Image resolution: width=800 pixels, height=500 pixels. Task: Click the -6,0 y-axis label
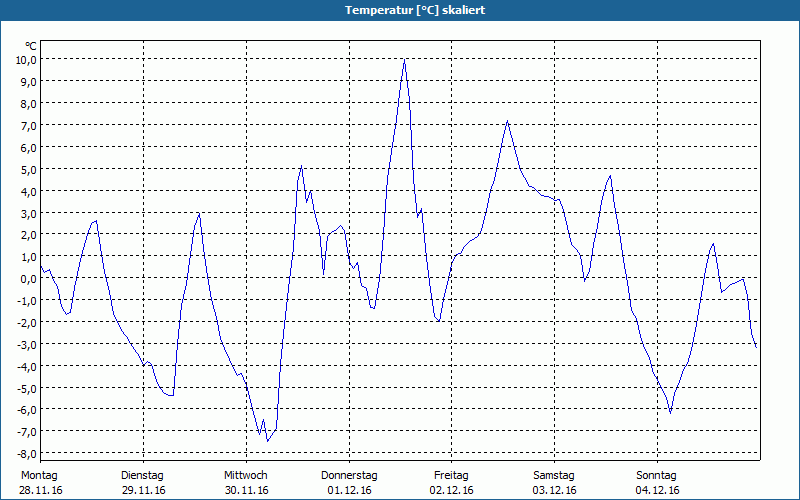(x=27, y=410)
